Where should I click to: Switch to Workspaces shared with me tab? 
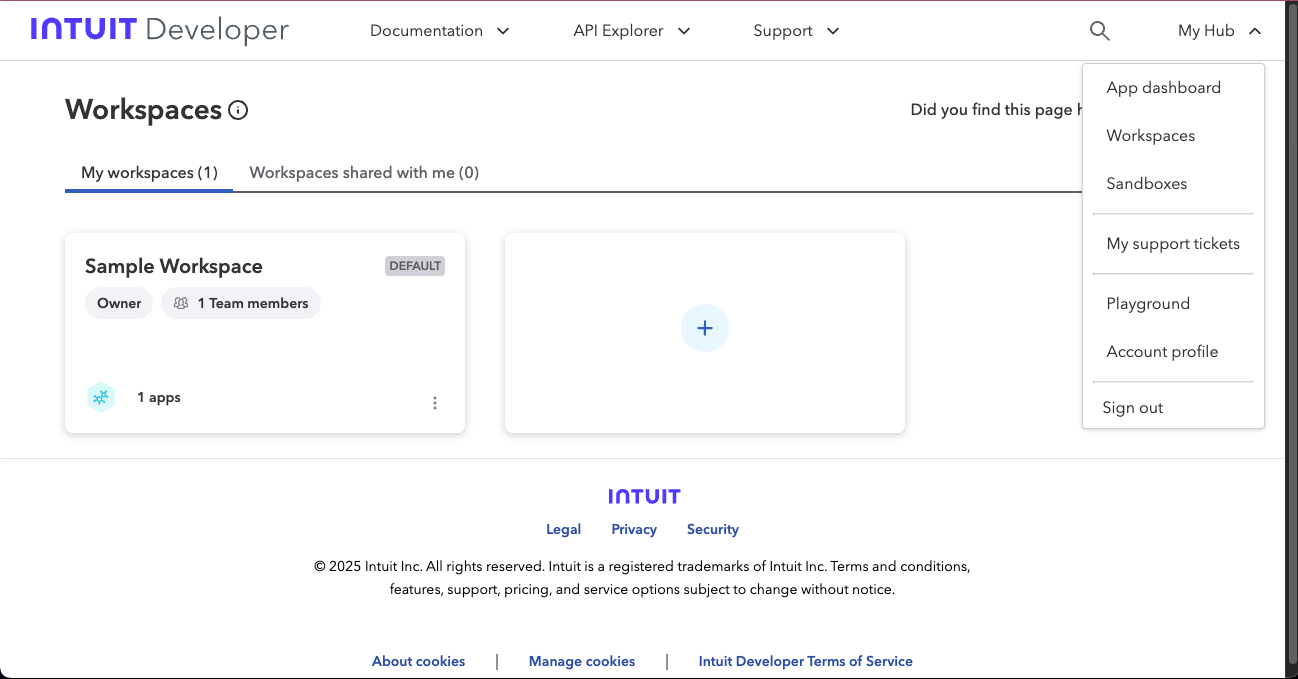[x=364, y=173]
